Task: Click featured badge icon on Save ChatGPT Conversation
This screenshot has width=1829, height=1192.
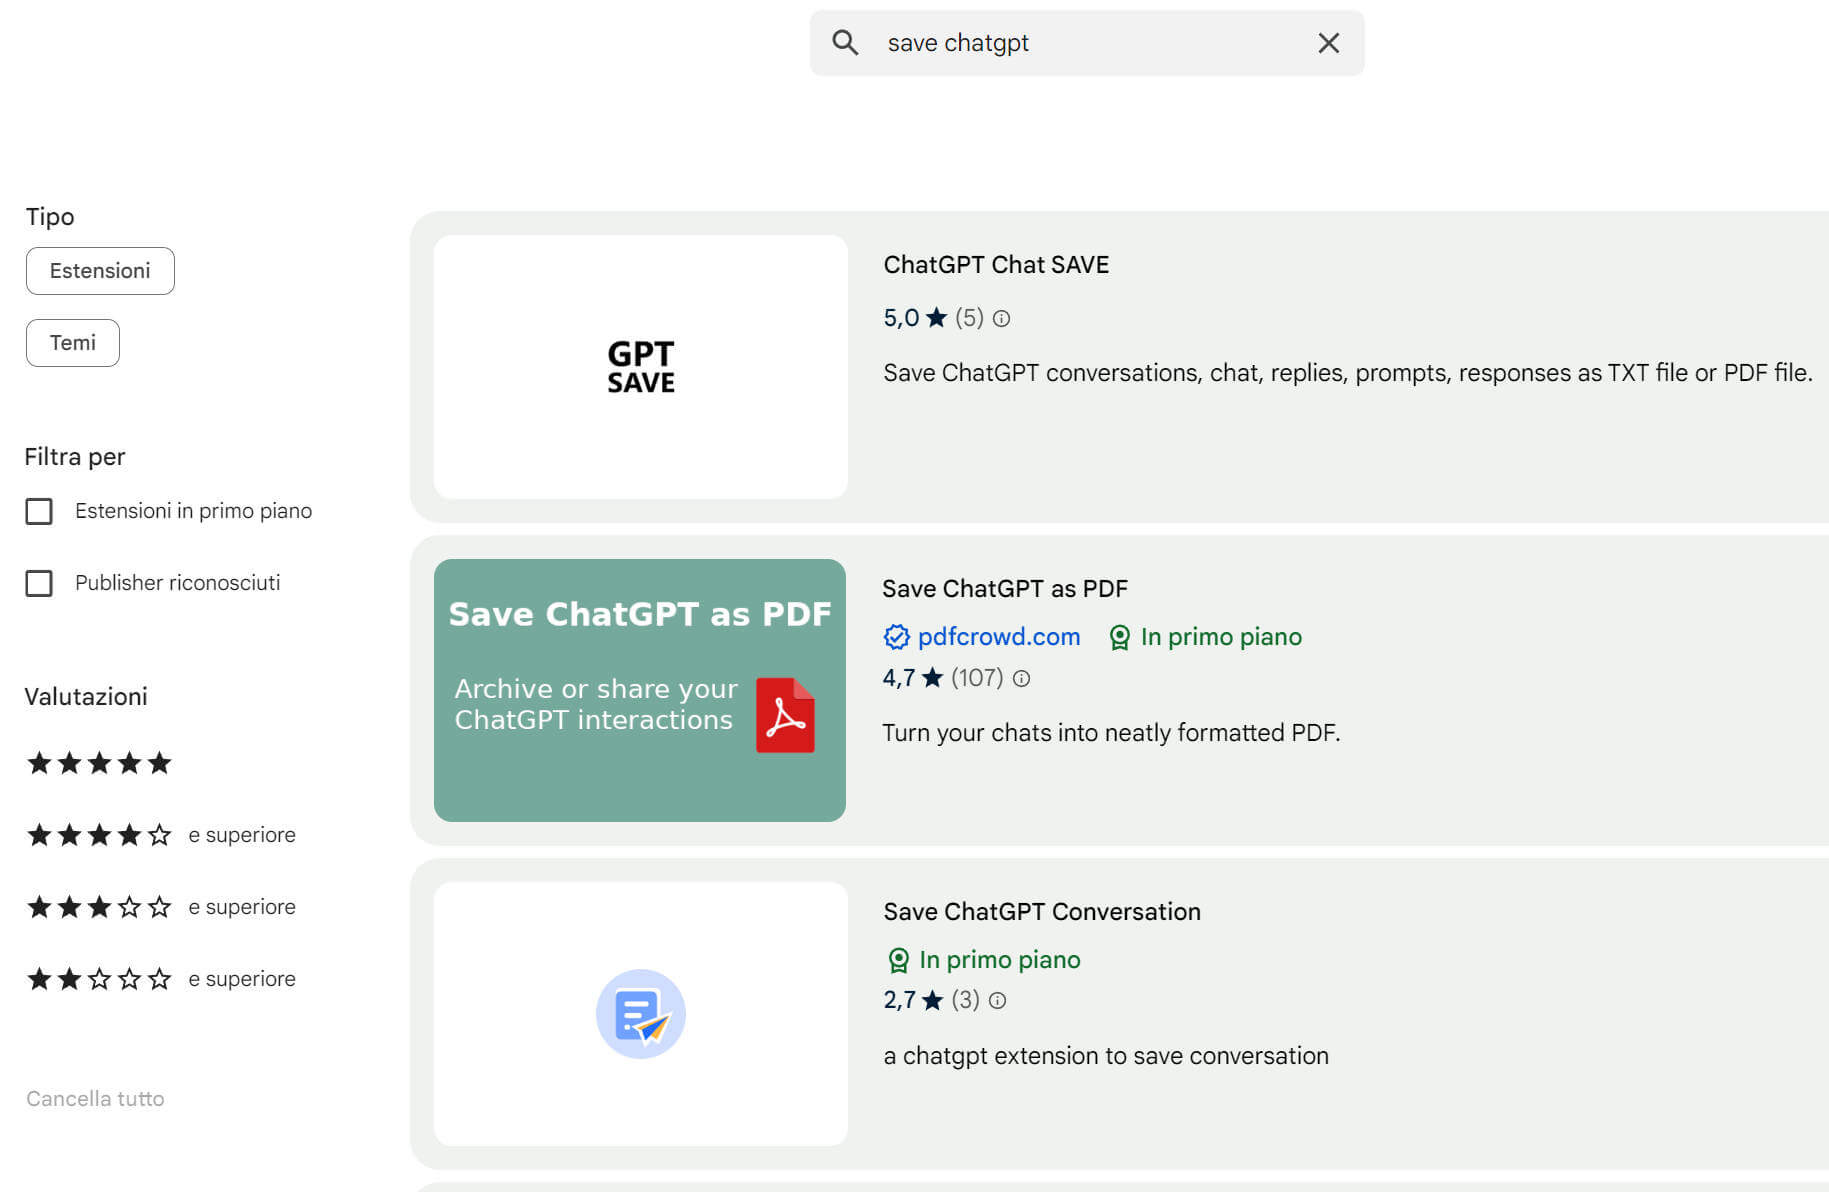Action: tap(898, 960)
